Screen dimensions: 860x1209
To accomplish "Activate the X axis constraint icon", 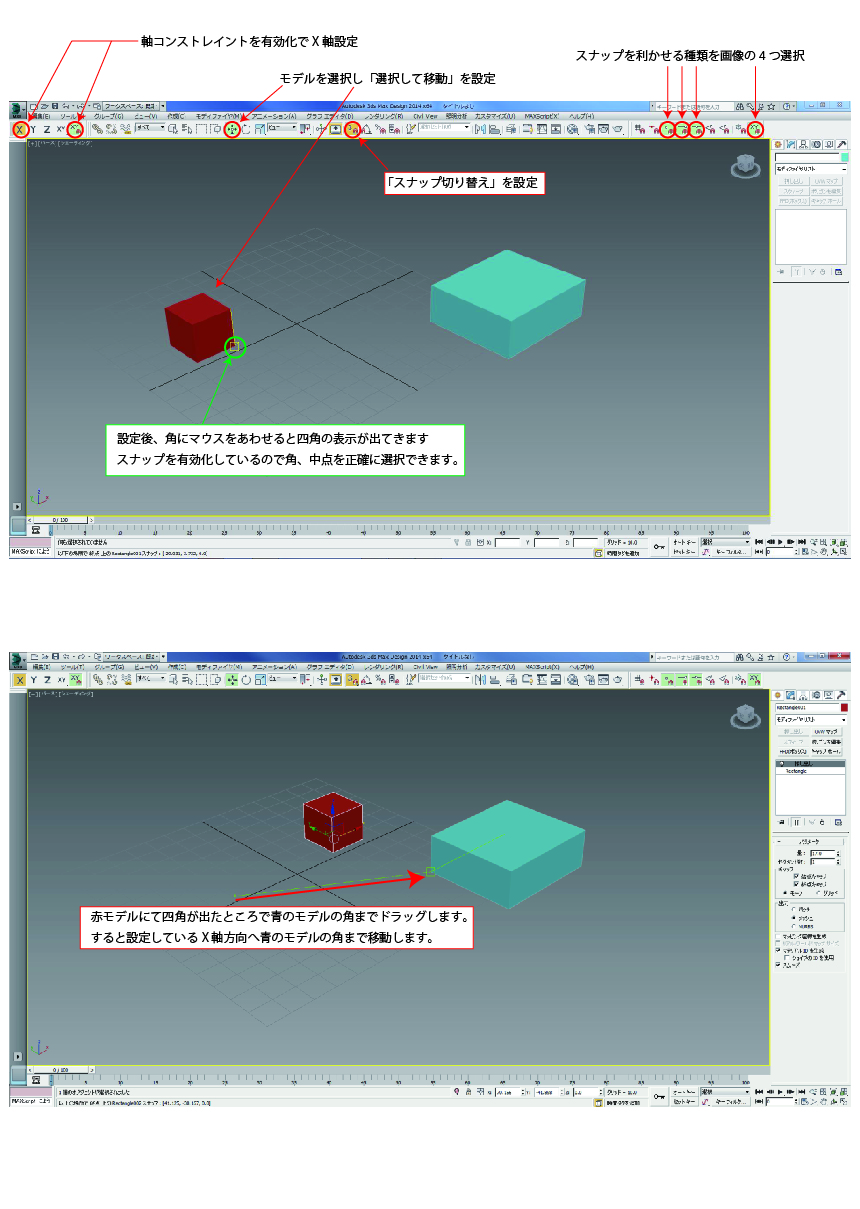I will click(20, 129).
